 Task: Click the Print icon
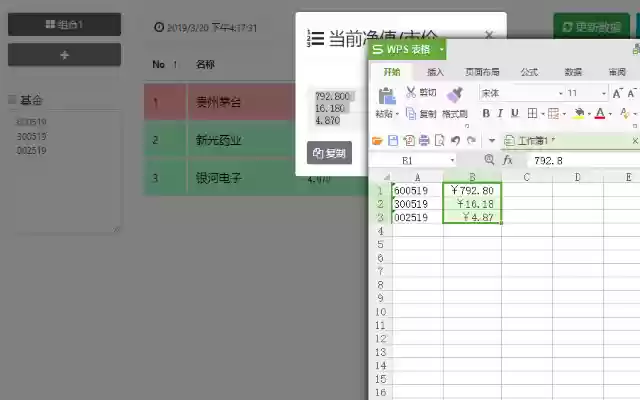(424, 141)
